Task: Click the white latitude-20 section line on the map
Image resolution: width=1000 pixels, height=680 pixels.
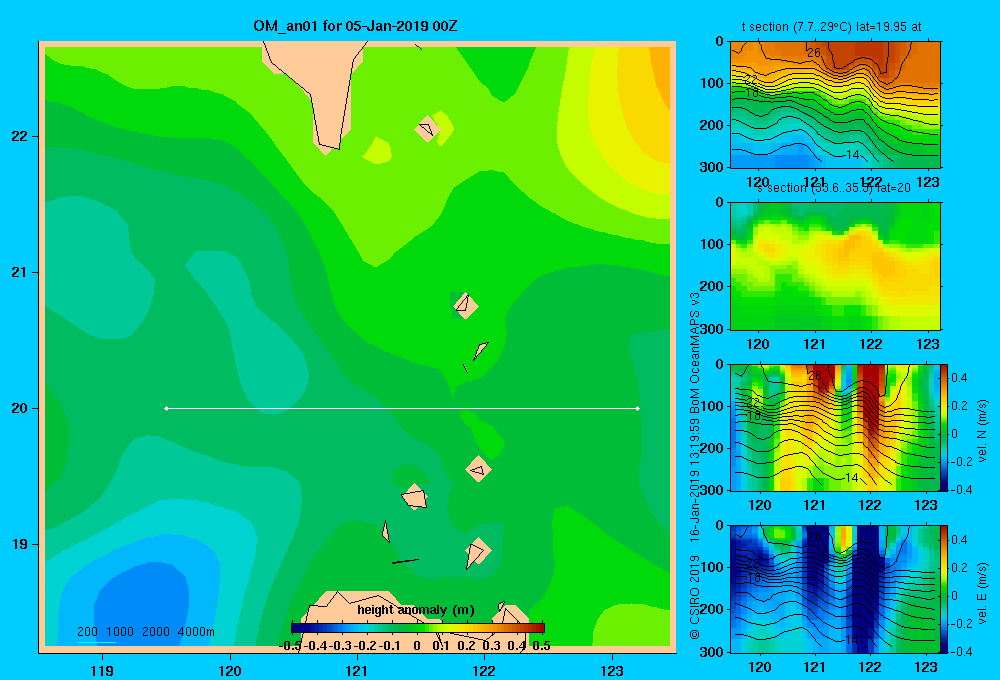Action: [x=402, y=408]
